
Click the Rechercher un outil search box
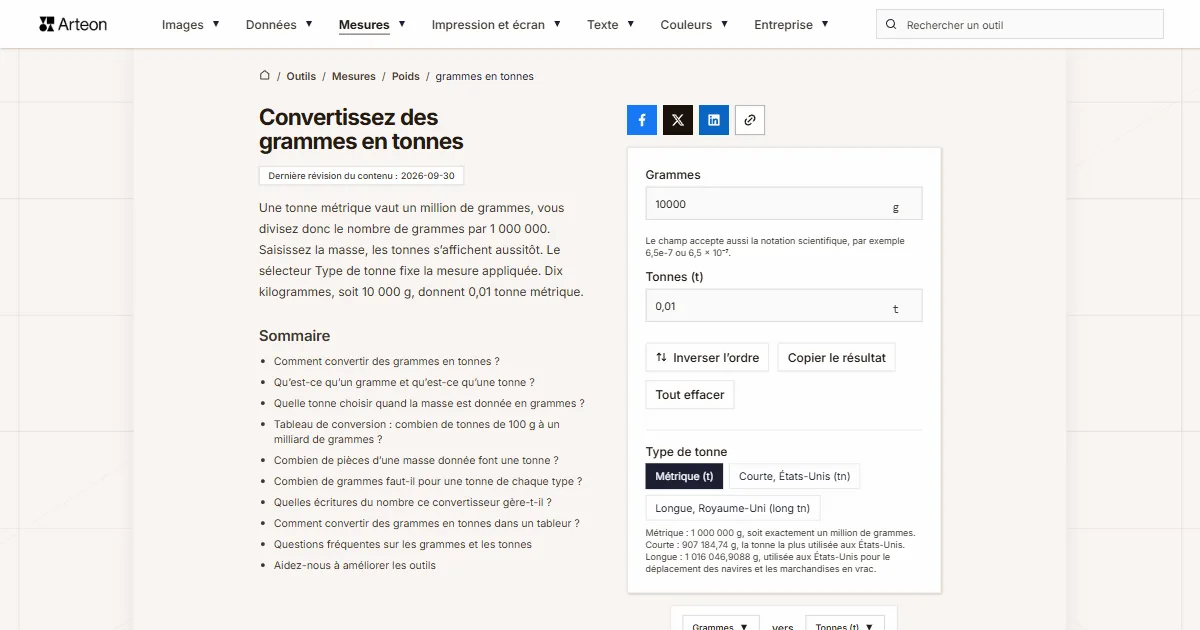point(1020,25)
